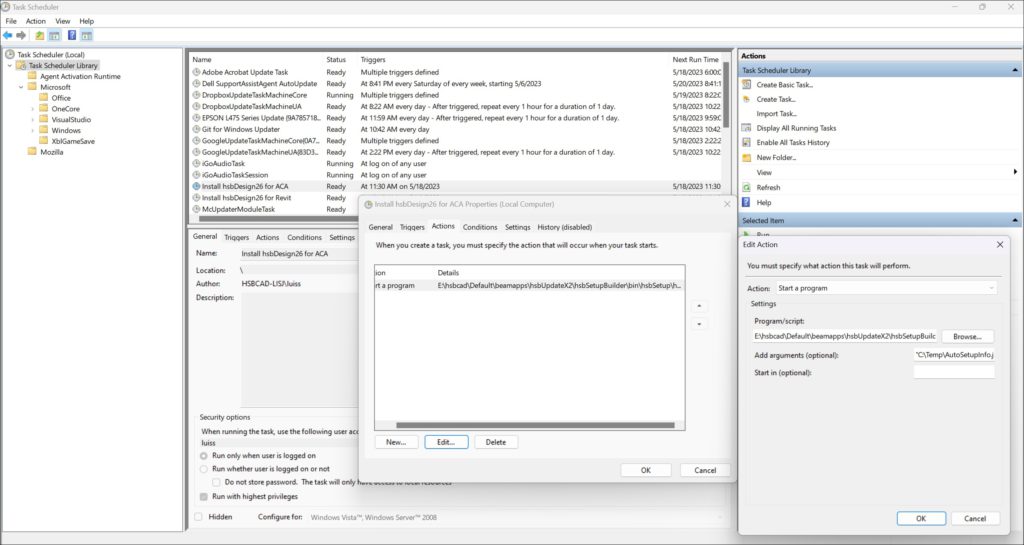This screenshot has height=545, width=1024.
Task: Click the clock icon beside Git for Windows Updater
Action: [197, 129]
